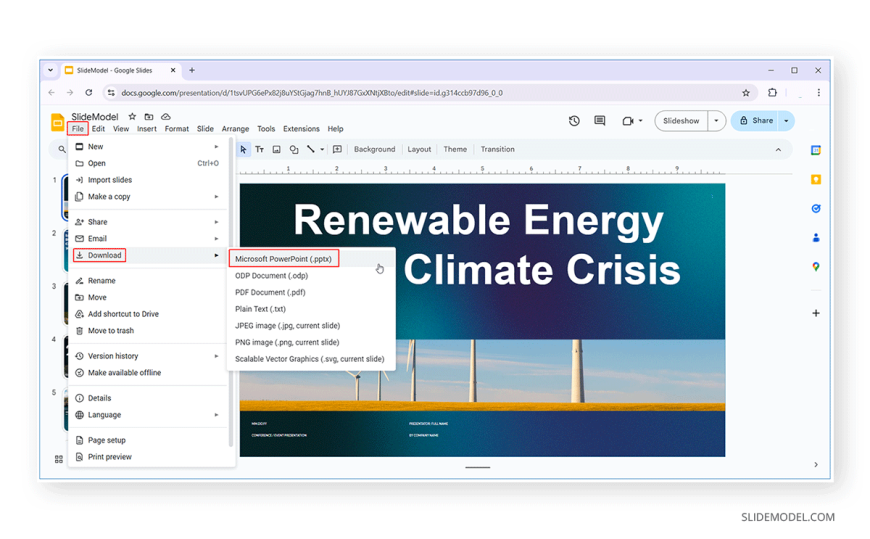870x539 pixels.
Task: Expand the Version history submenu
Action: 216,356
